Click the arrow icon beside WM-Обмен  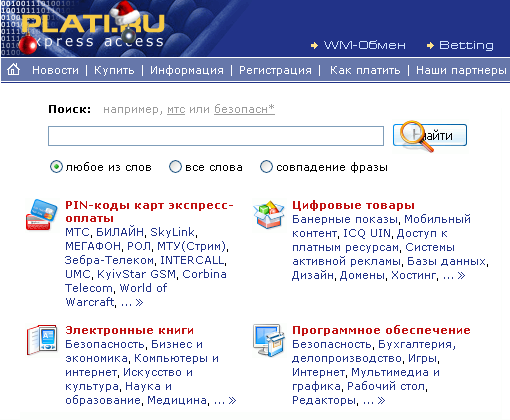(314, 45)
